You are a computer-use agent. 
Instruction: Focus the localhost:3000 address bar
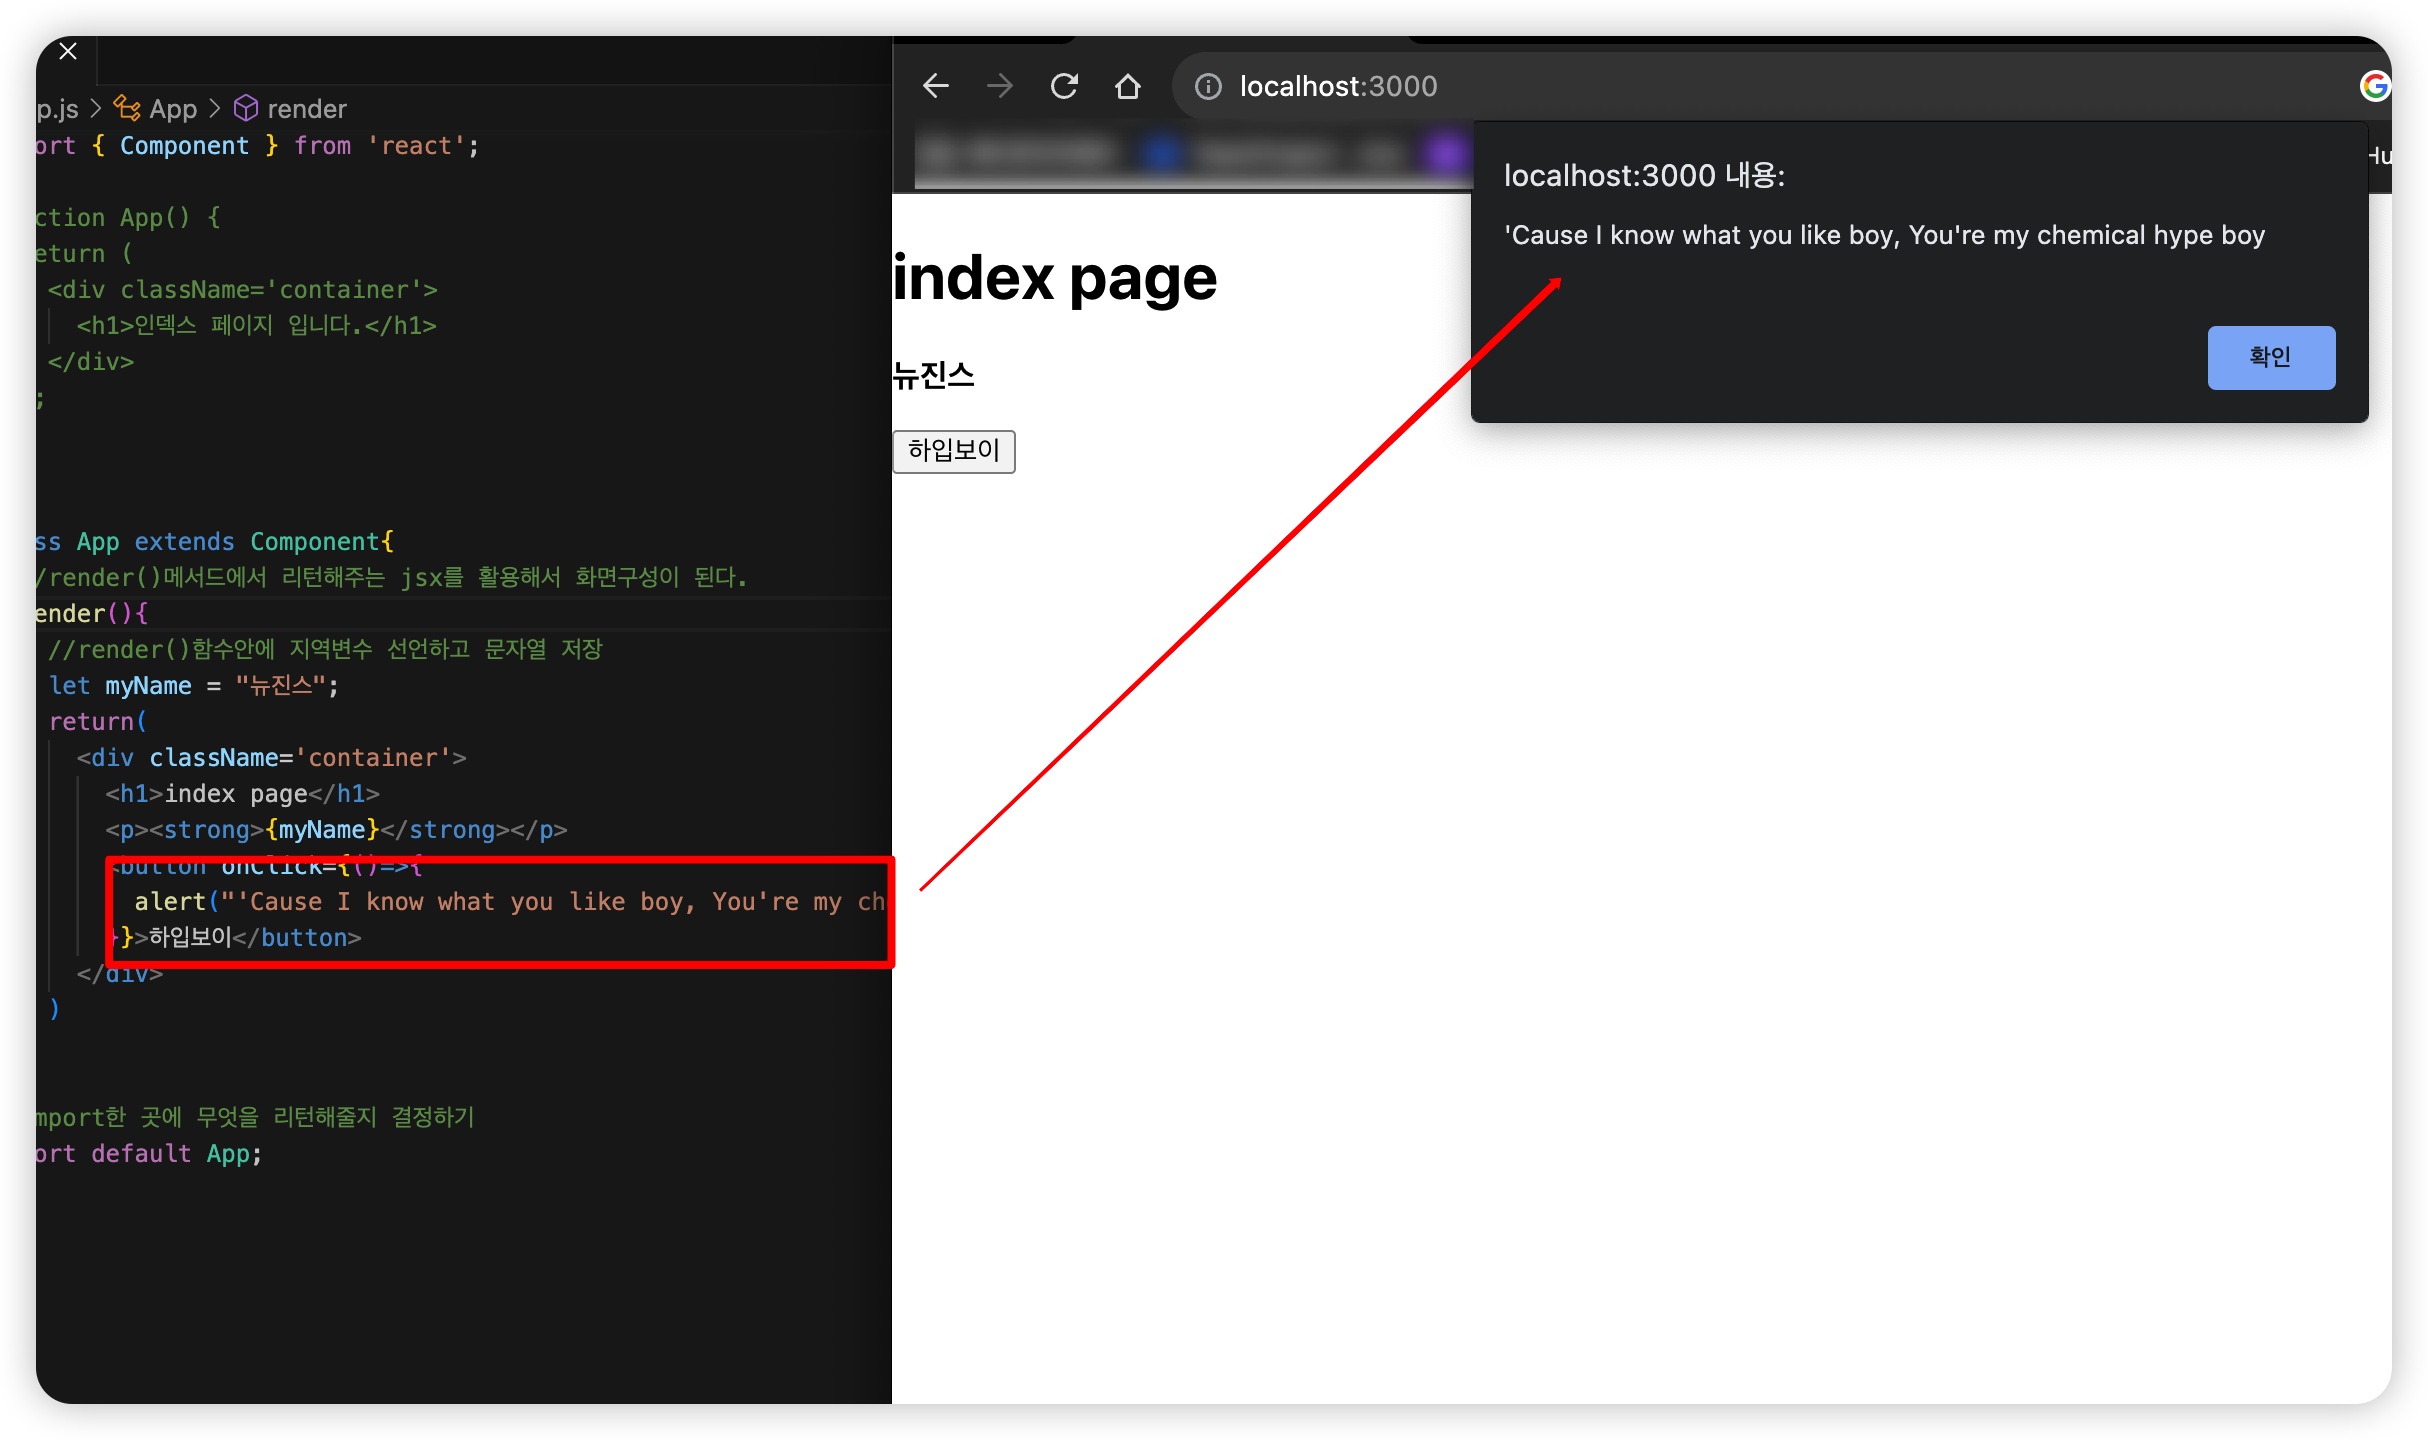(1338, 87)
